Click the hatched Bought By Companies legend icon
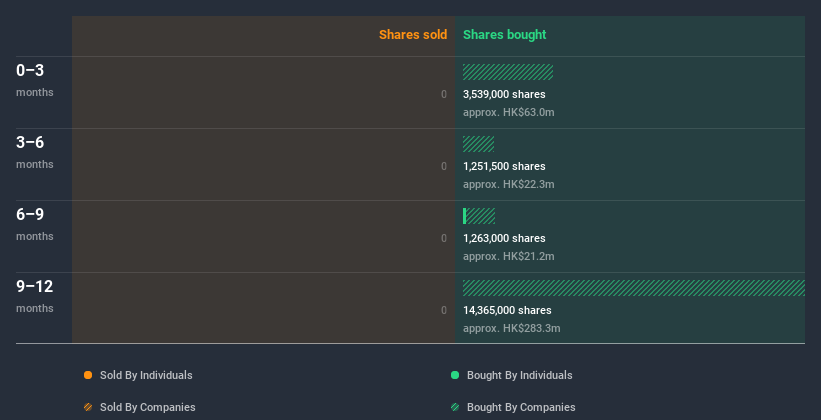The width and height of the screenshot is (821, 420). point(455,407)
